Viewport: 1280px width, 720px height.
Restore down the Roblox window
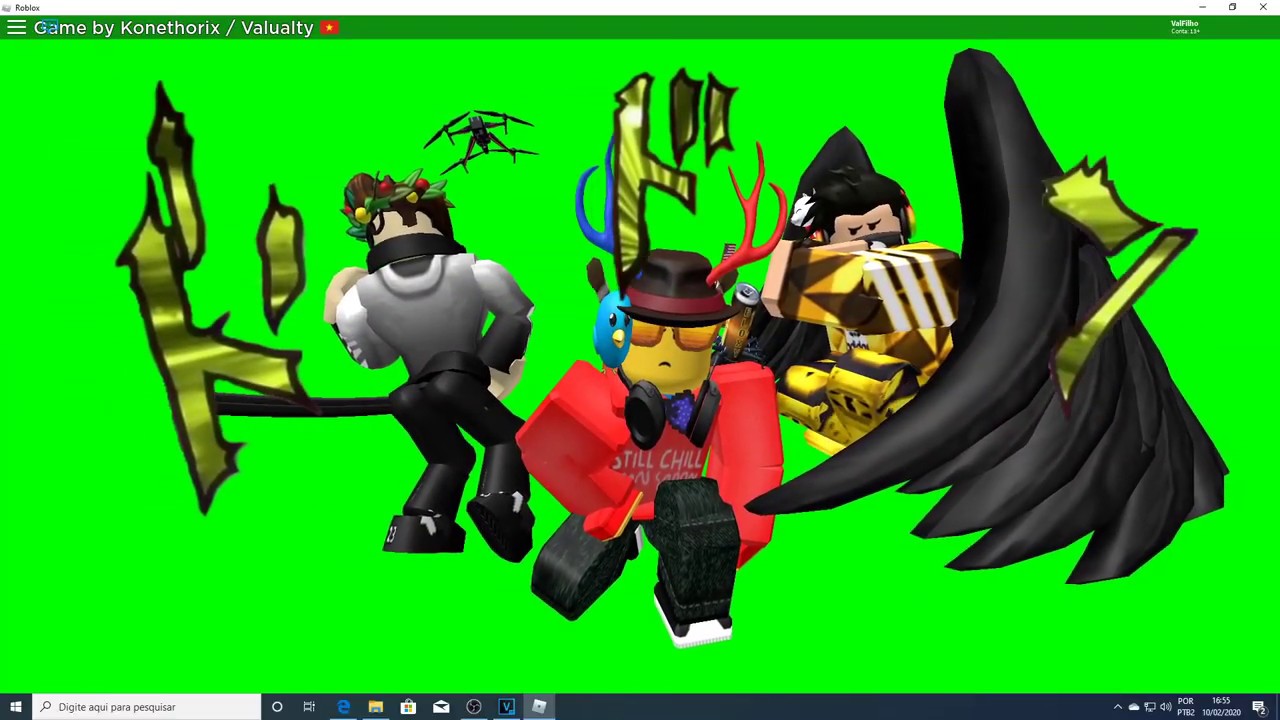[x=1232, y=7]
